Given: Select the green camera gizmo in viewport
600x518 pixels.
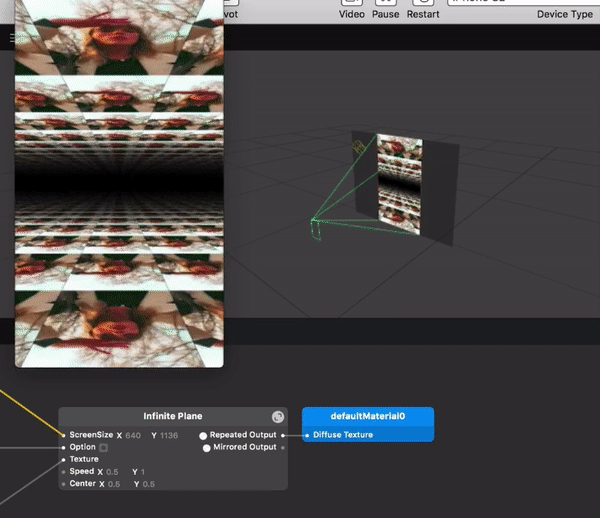Looking at the screenshot, I should coord(316,230).
